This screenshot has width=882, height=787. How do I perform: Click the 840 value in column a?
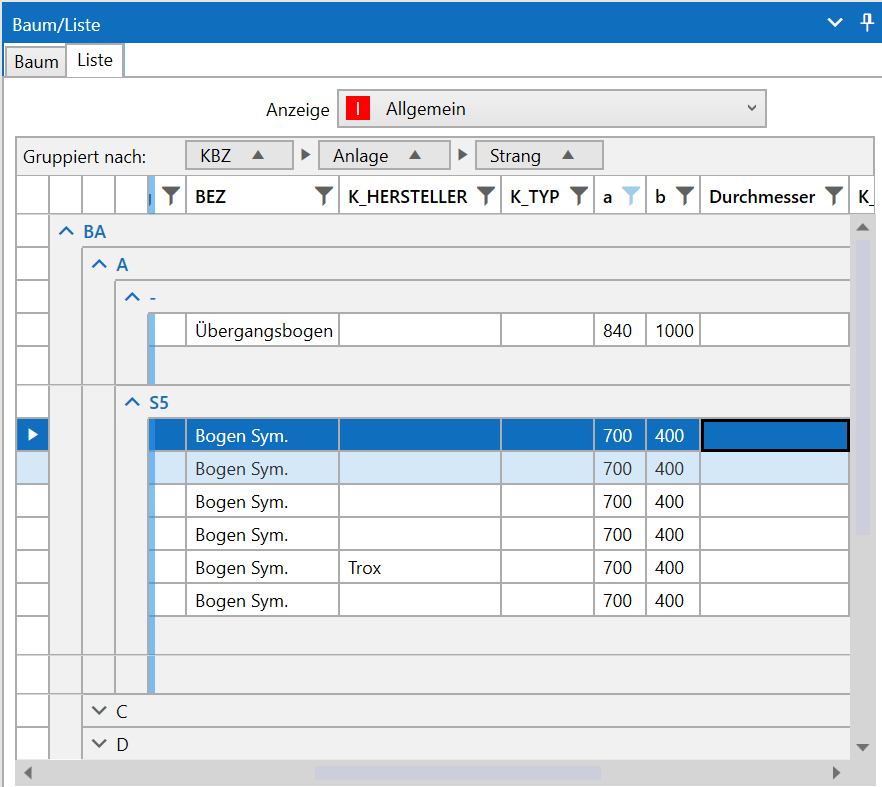[x=620, y=330]
